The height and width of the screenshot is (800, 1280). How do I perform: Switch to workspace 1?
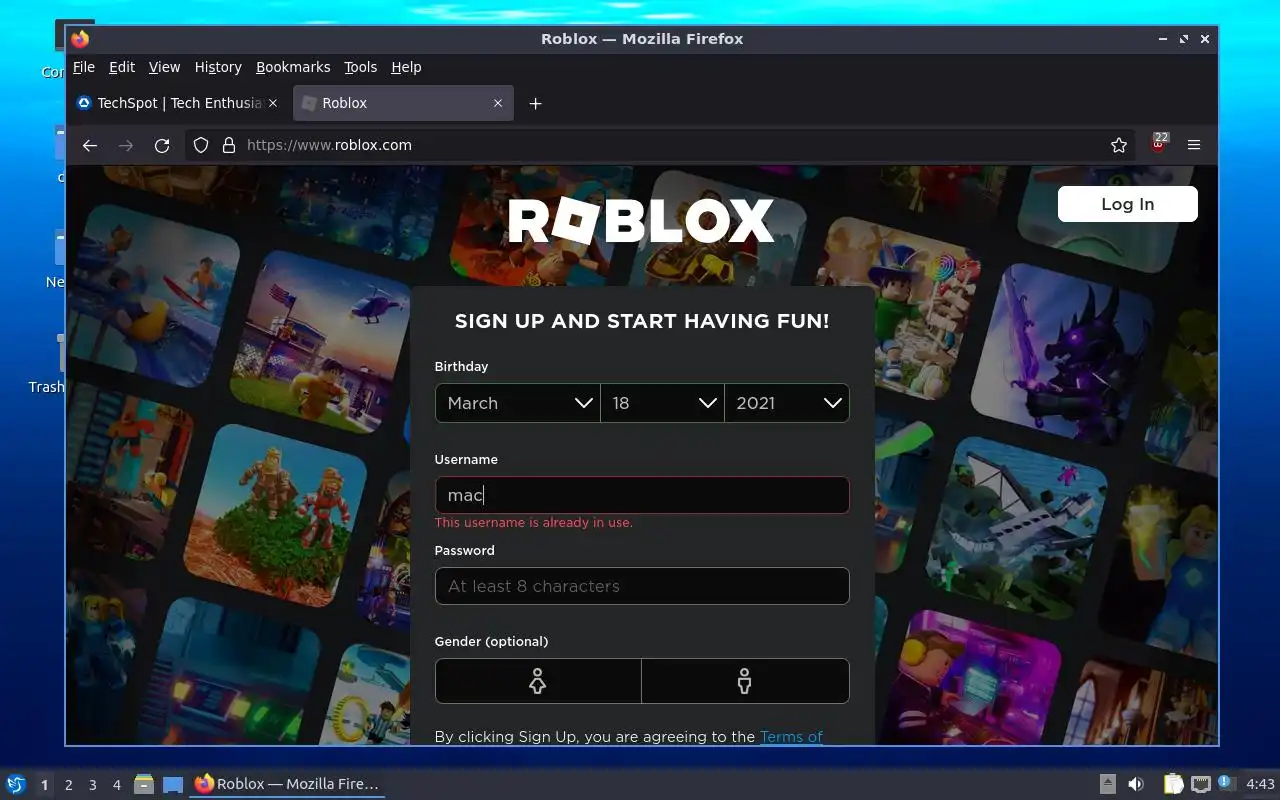pyautogui.click(x=44, y=785)
